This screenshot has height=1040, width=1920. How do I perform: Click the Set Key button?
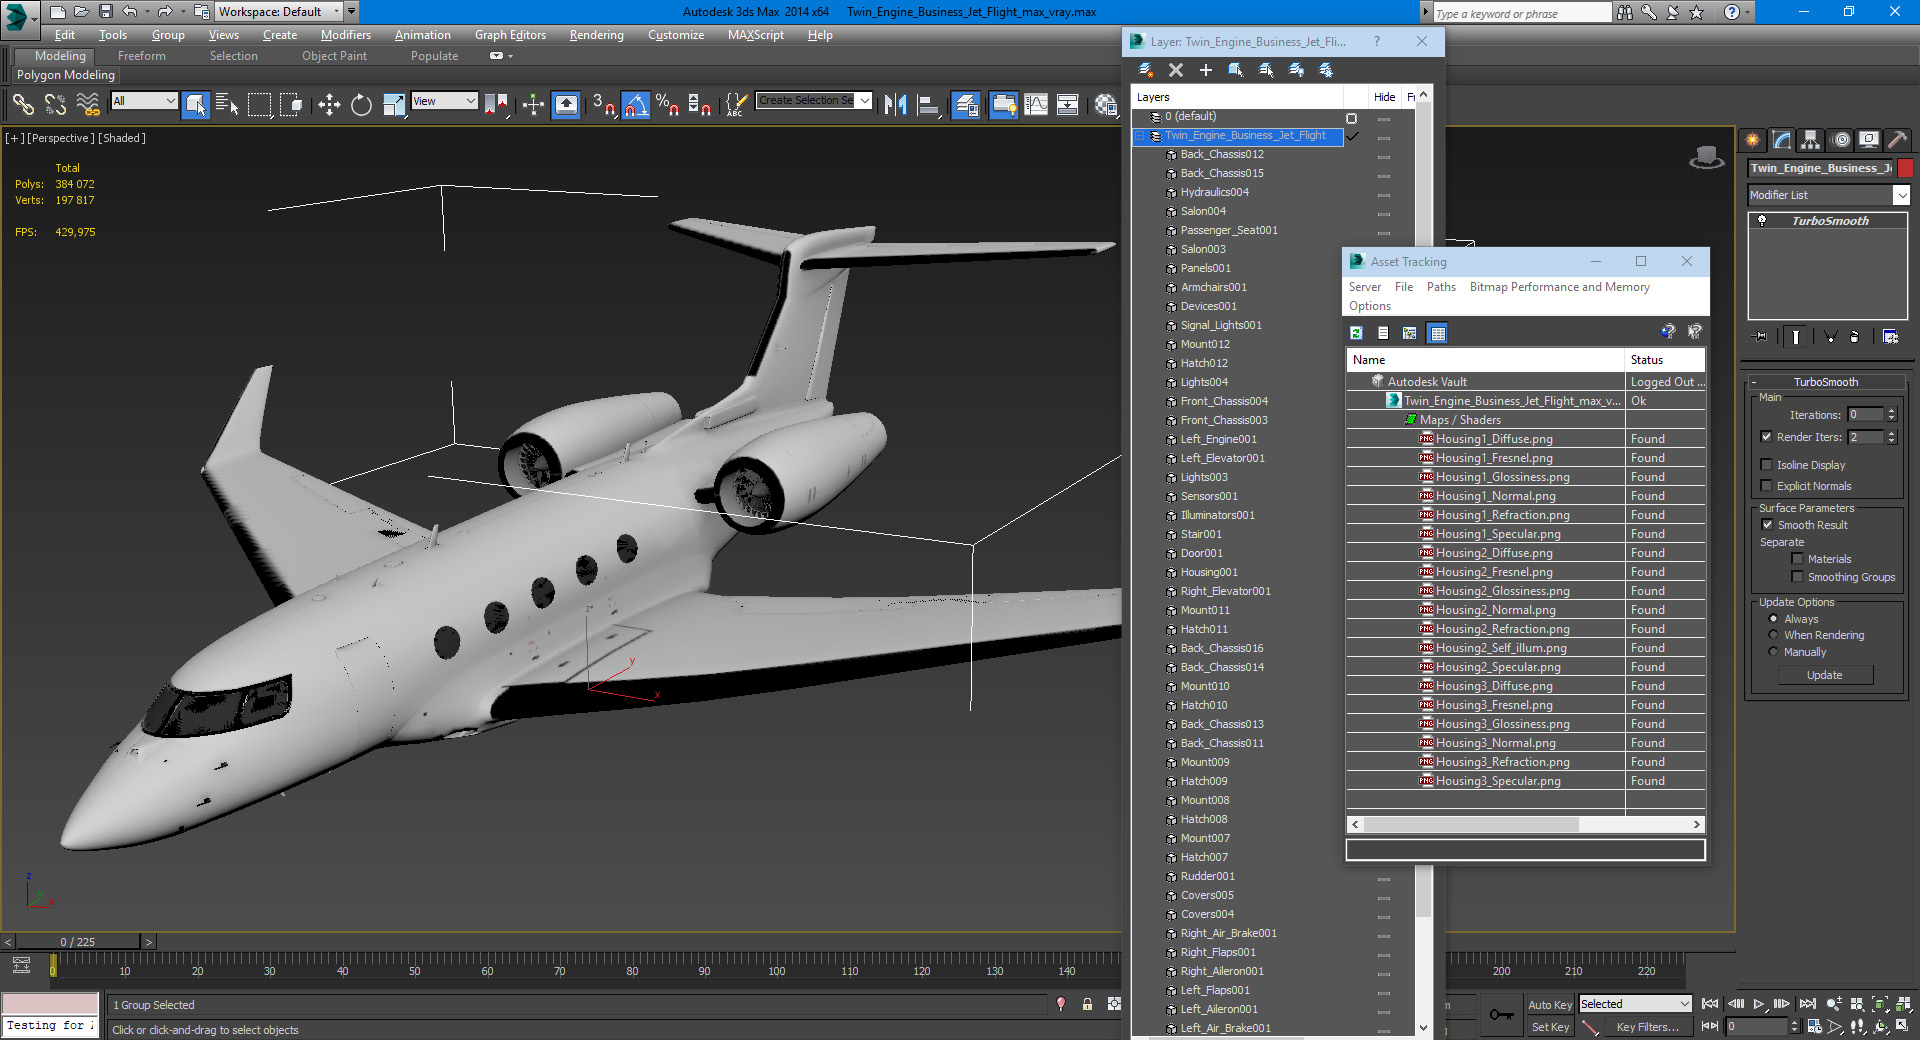pos(1550,1027)
